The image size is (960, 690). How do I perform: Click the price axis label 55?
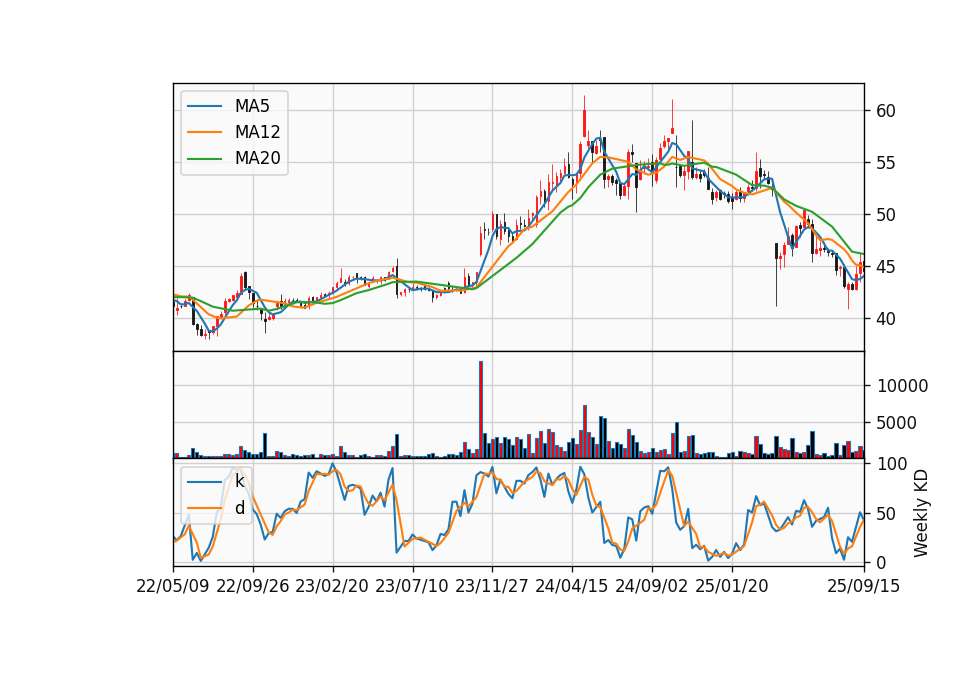[886, 163]
